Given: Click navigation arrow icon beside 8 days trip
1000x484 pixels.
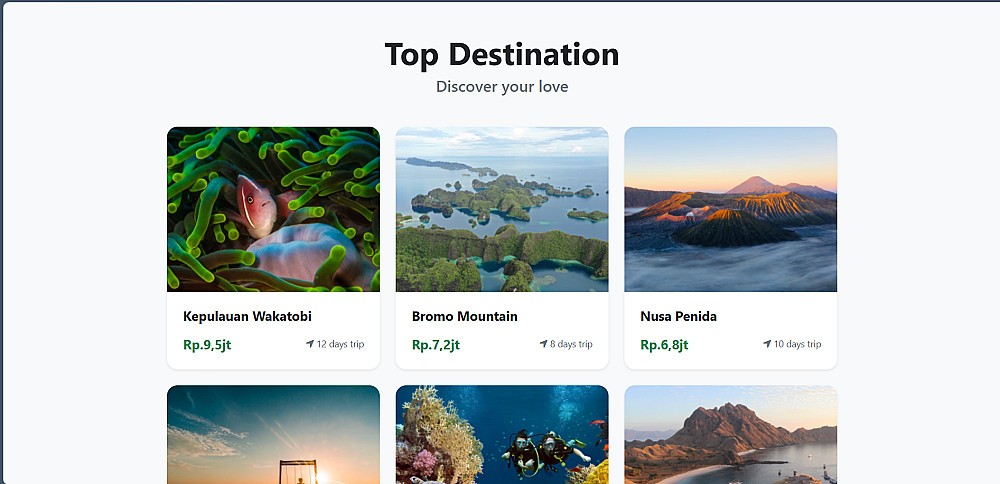Looking at the screenshot, I should coord(543,344).
